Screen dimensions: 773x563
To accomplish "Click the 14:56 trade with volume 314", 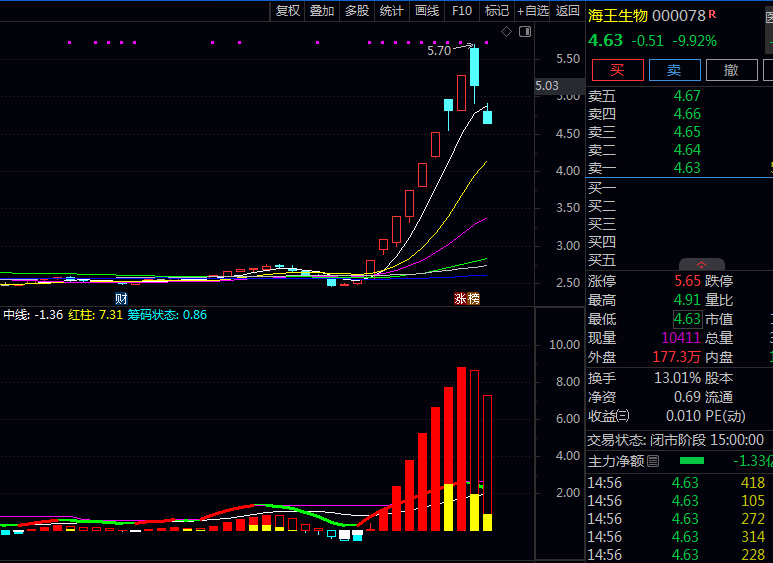I will click(x=676, y=536).
